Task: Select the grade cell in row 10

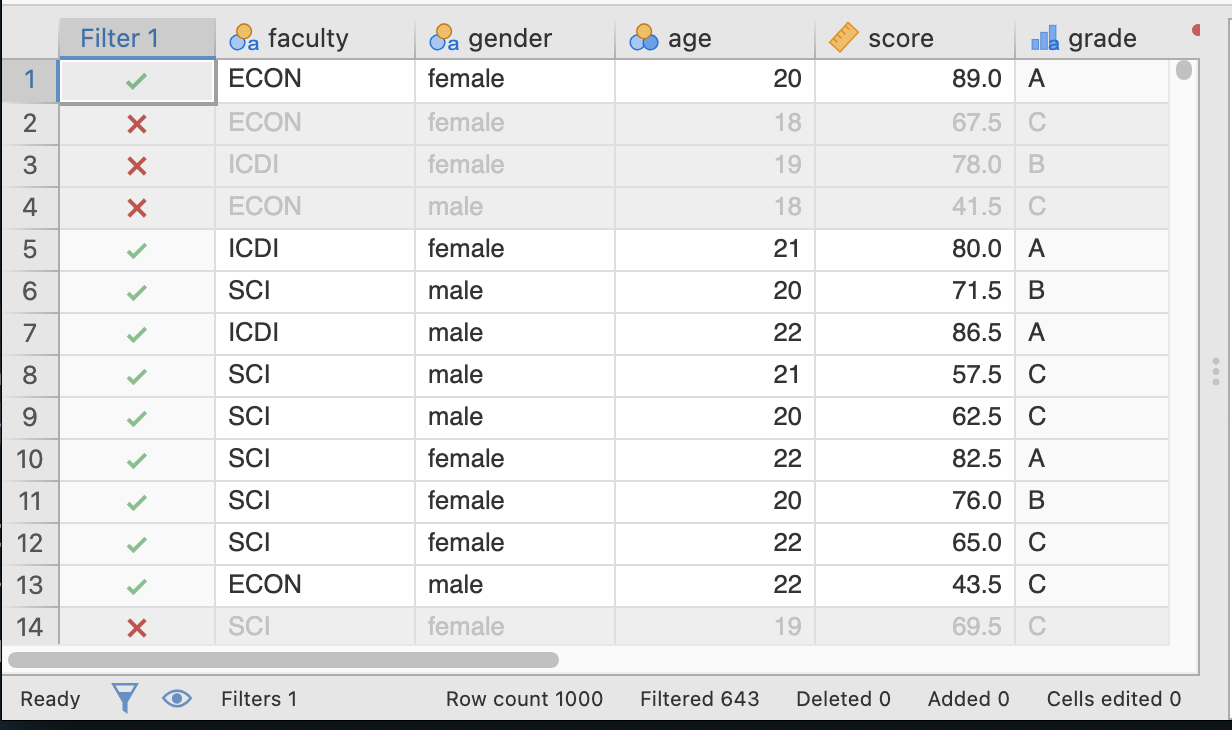Action: 1090,459
